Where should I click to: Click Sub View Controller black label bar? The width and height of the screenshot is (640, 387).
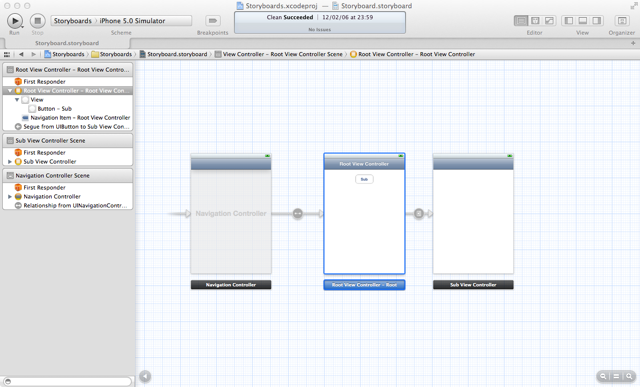click(473, 285)
